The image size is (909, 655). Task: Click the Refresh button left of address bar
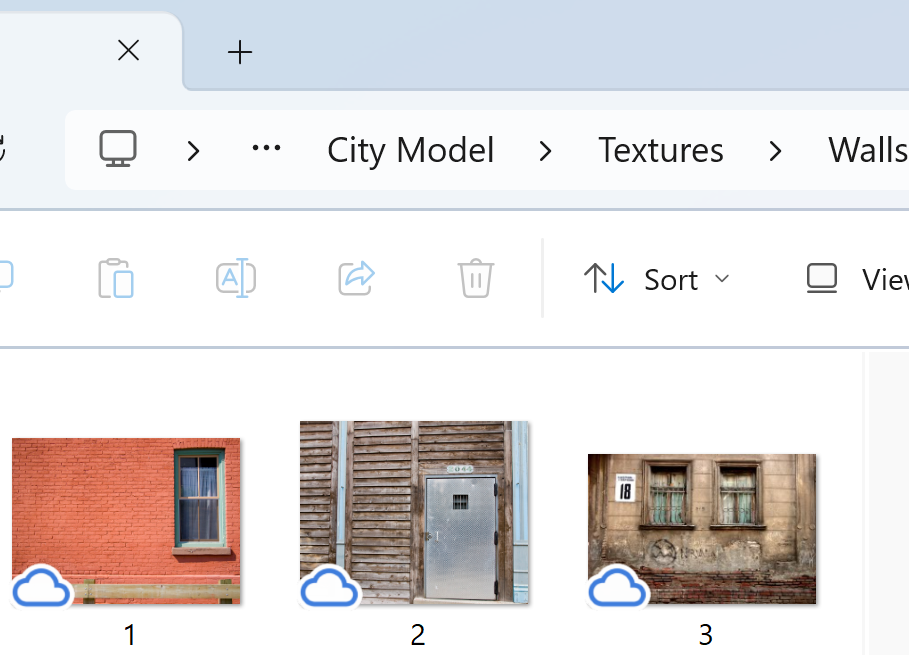pyautogui.click(x=2, y=148)
